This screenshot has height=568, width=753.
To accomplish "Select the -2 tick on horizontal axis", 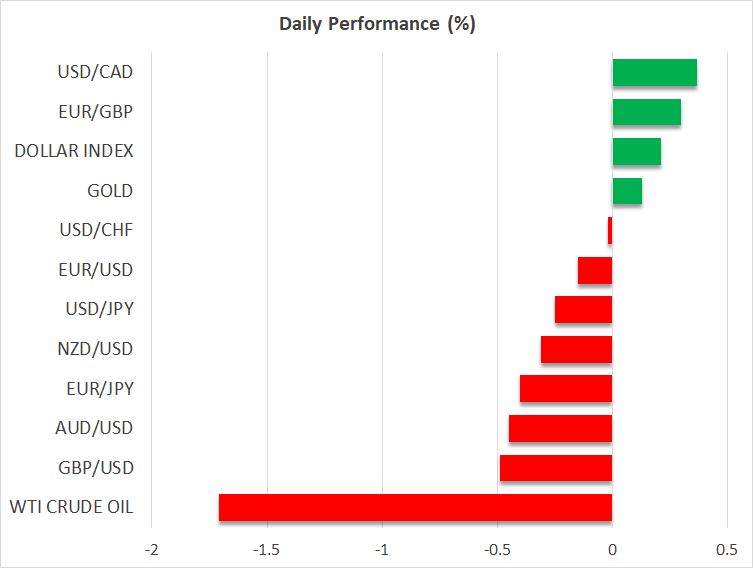I will (x=151, y=550).
